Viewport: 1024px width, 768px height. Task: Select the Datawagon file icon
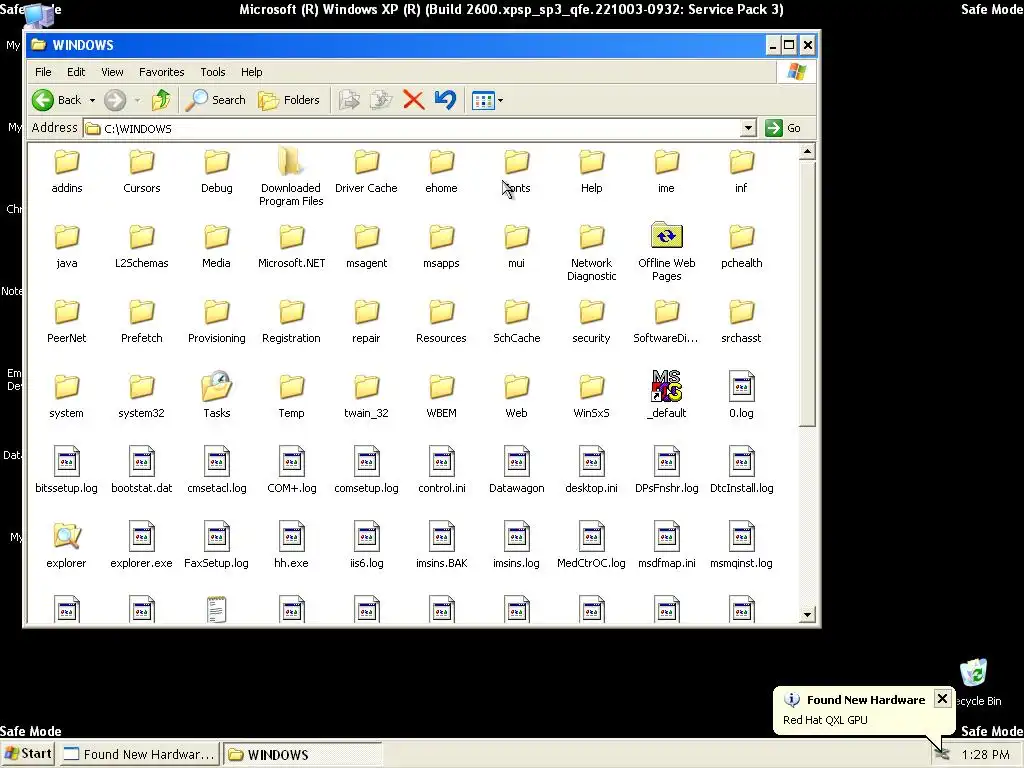coord(517,461)
